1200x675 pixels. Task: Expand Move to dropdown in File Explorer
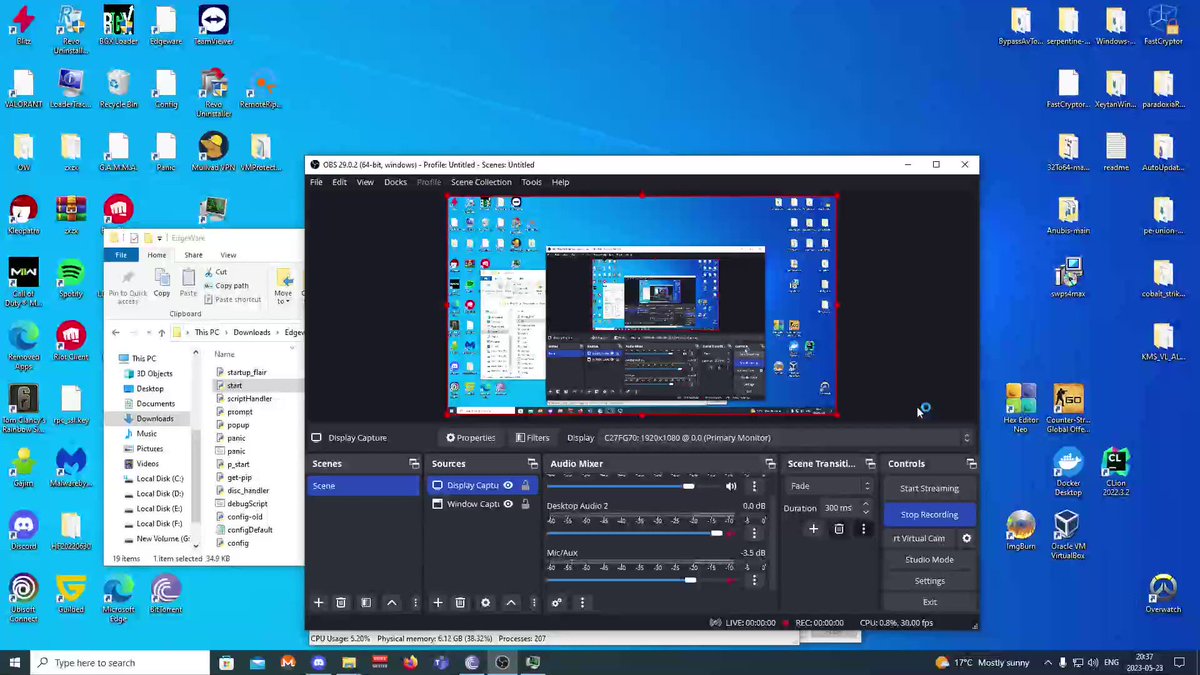[284, 285]
